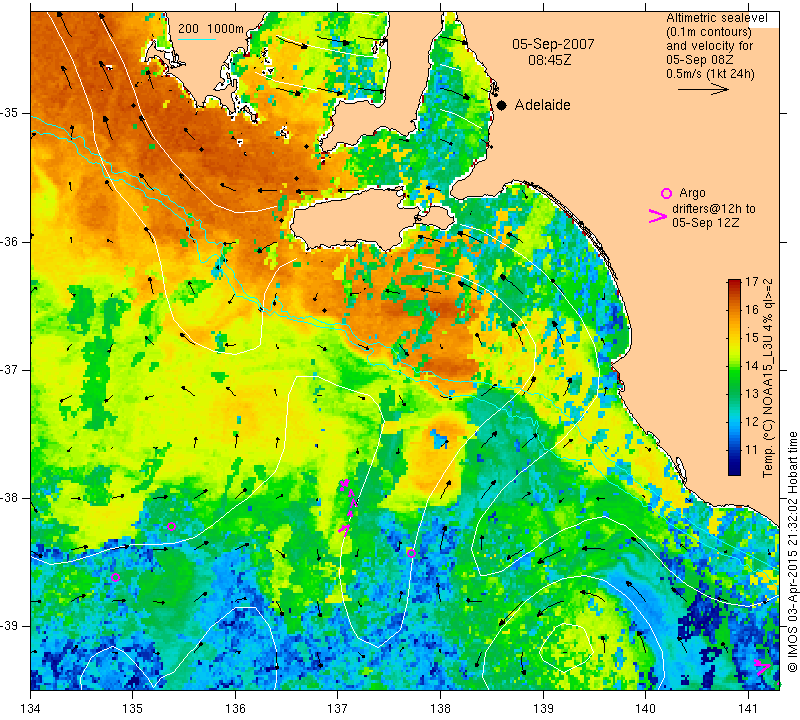This screenshot has height=720, width=800.
Task: Click the magenta drifter arrowhead legend symbol
Action: coord(658,216)
